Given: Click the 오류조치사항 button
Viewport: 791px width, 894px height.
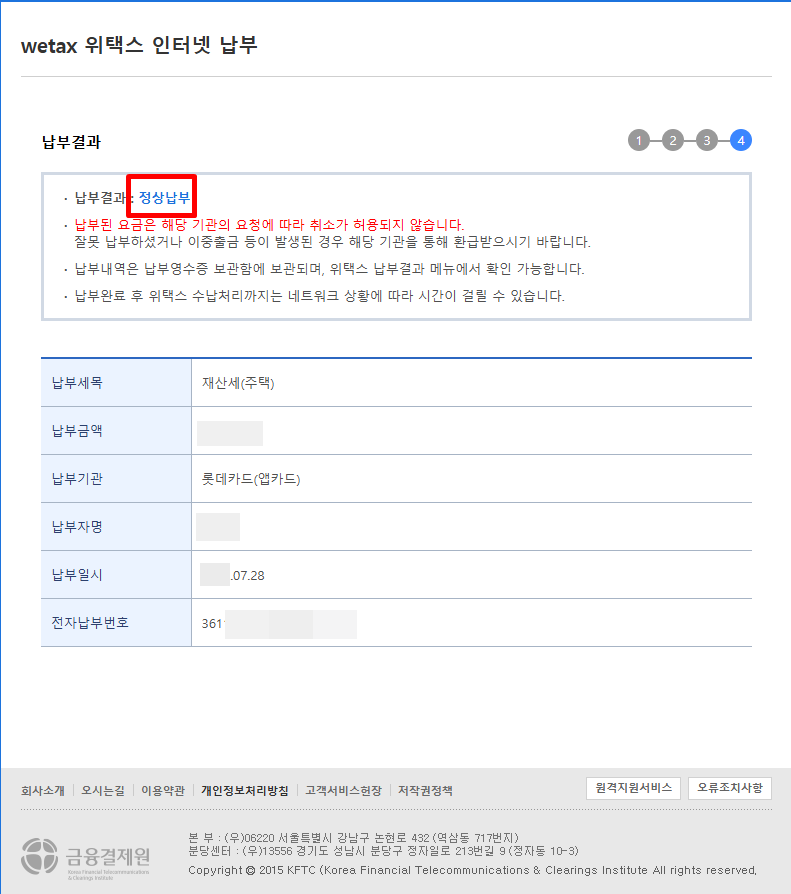Looking at the screenshot, I should click(x=730, y=788).
